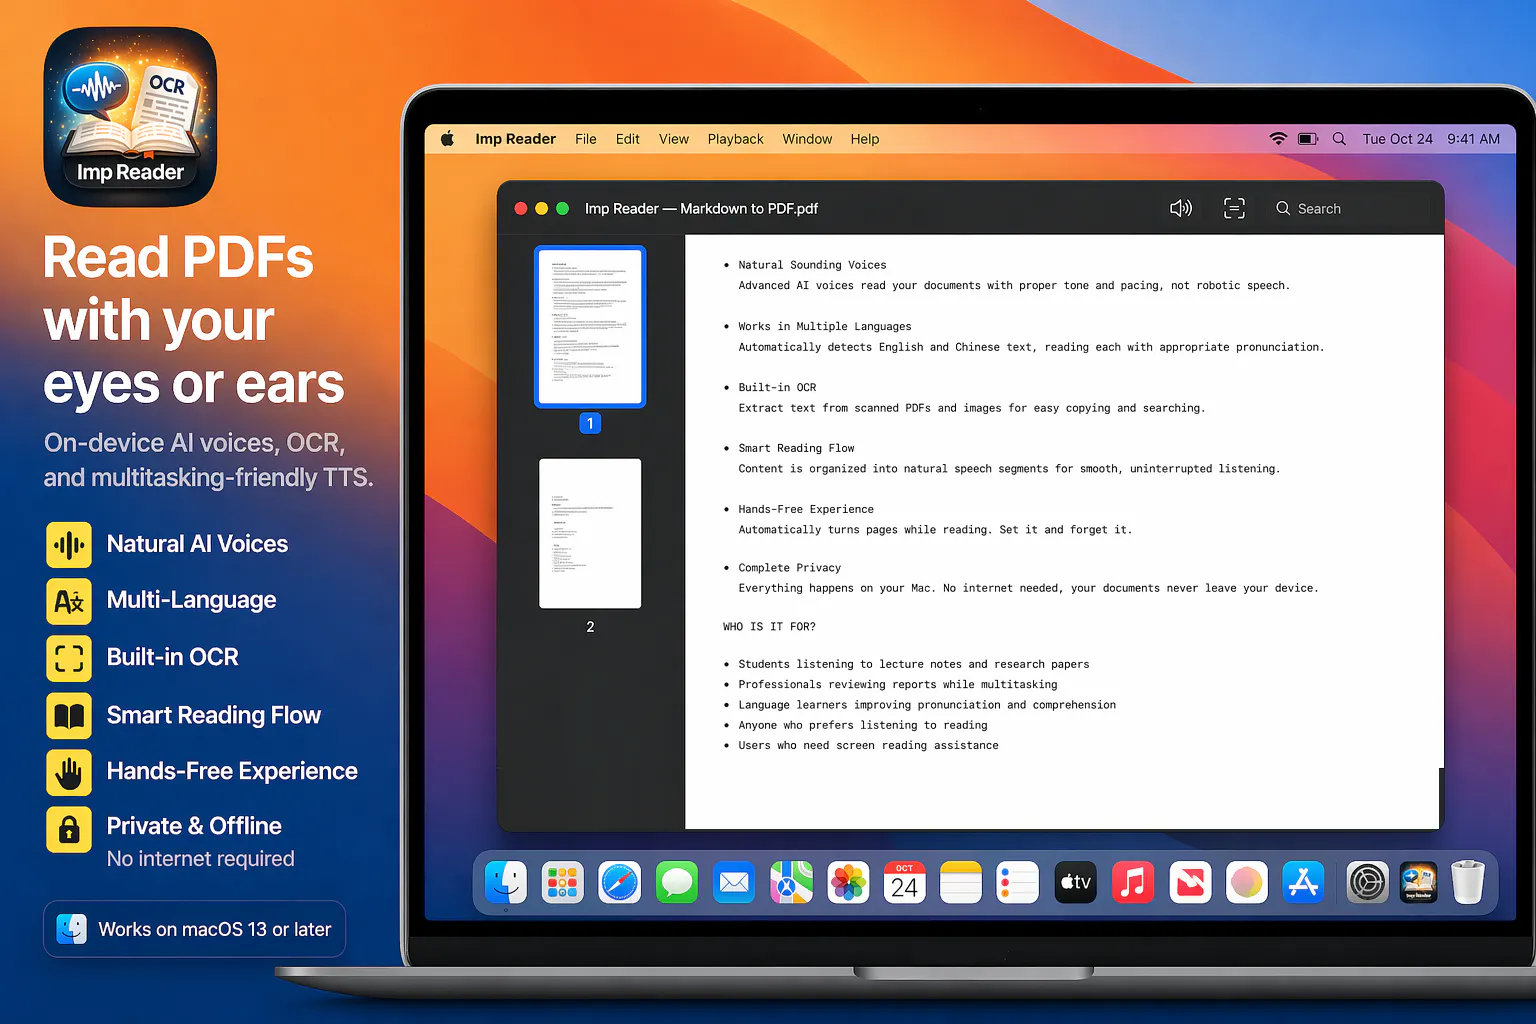Open the View menu
The width and height of the screenshot is (1536, 1024).
(x=674, y=139)
